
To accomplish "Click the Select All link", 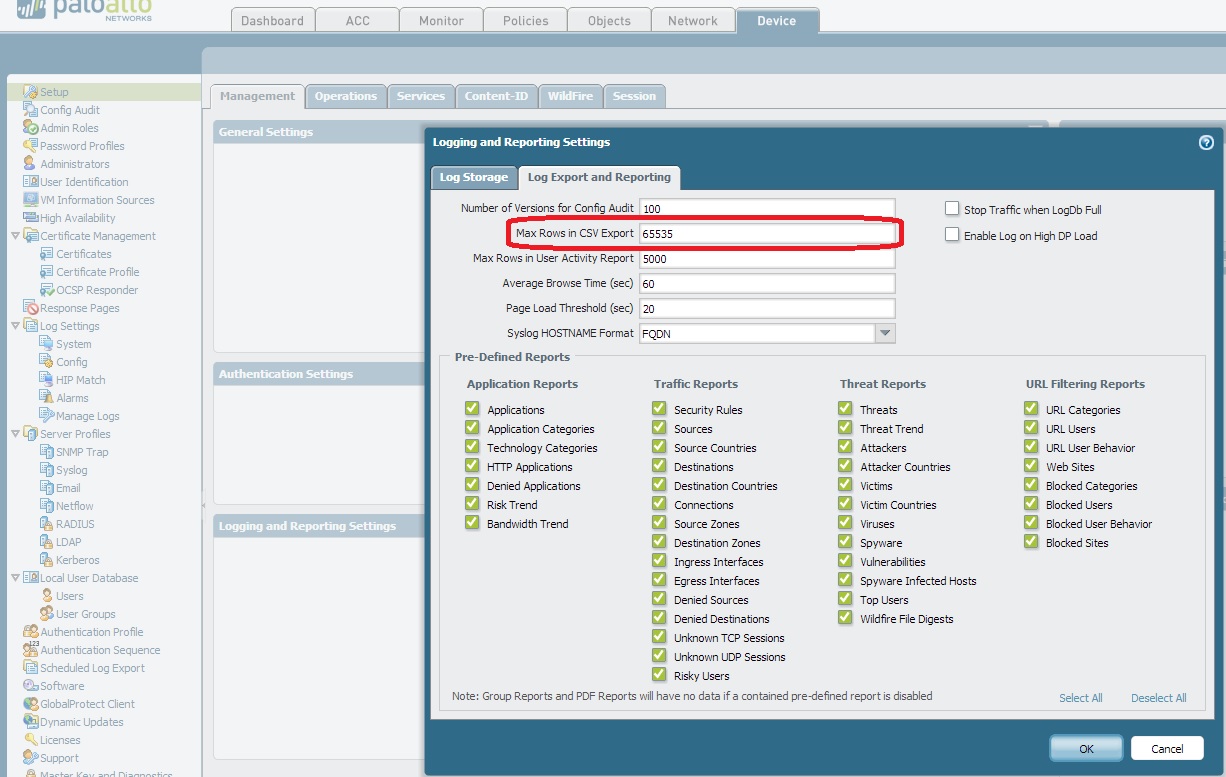I will click(x=1080, y=698).
